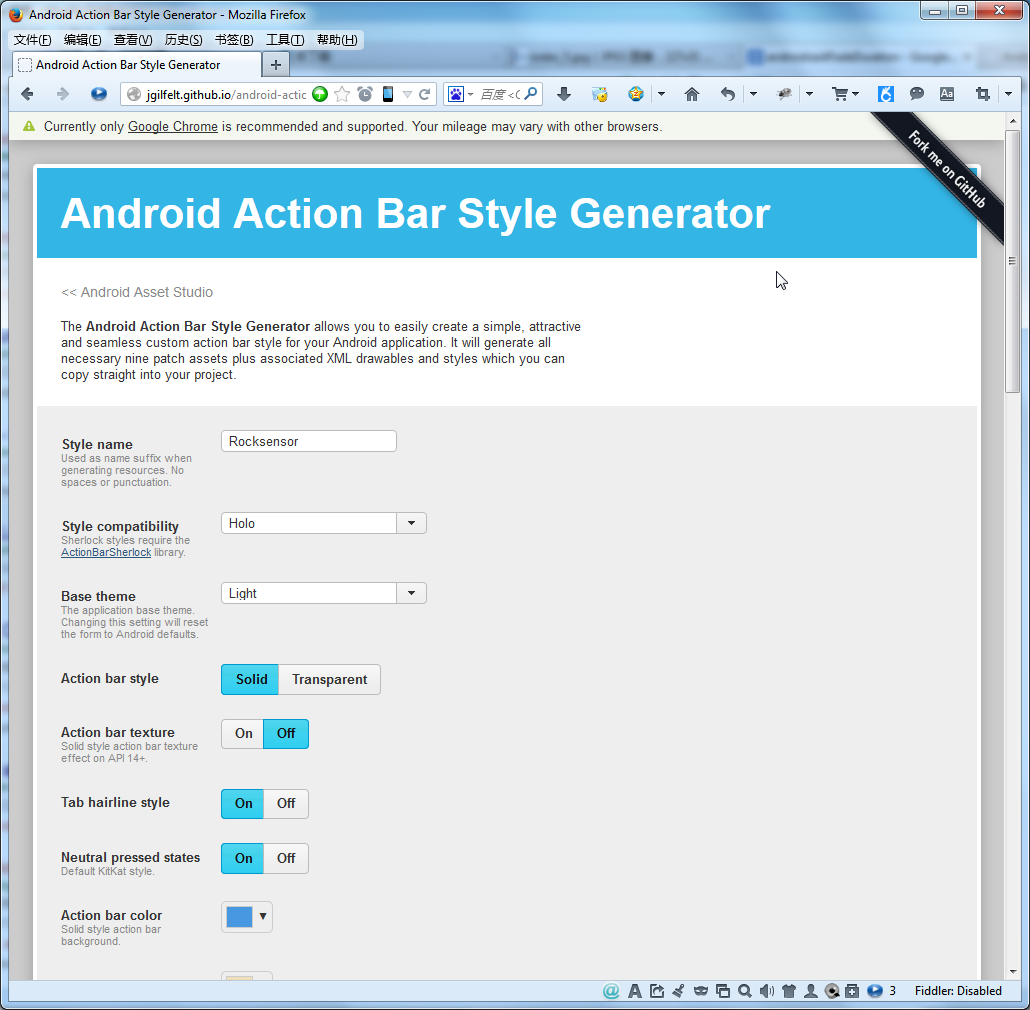Open downloads with the down arrow icon
The image size is (1030, 1010).
pos(564,95)
